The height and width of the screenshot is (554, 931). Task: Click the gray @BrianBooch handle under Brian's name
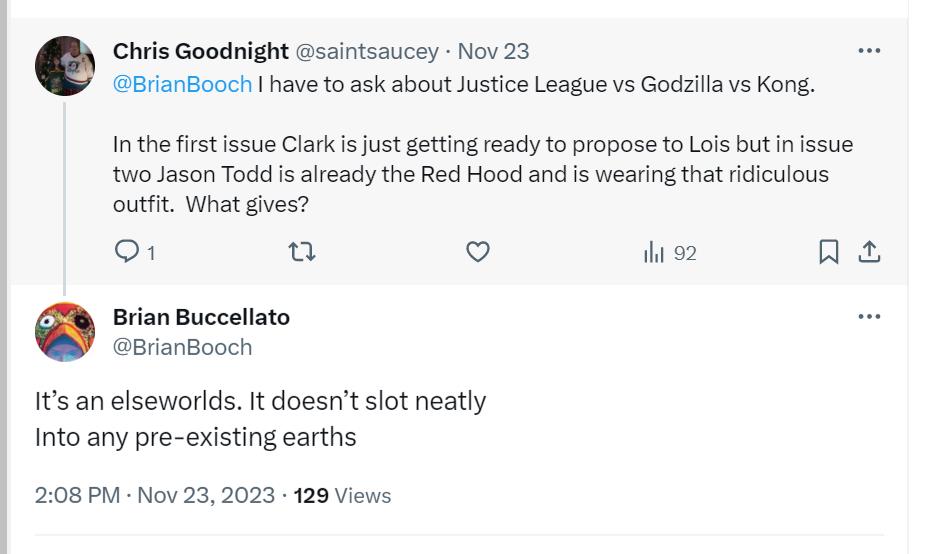click(x=182, y=347)
